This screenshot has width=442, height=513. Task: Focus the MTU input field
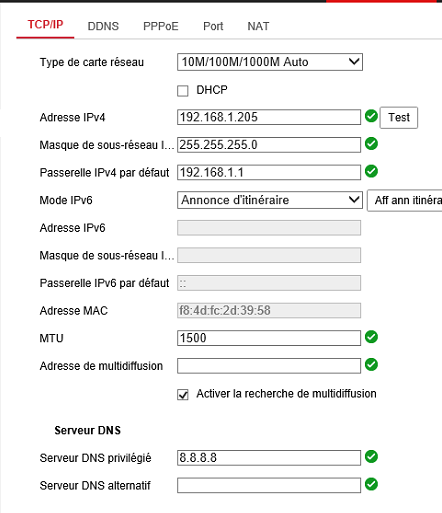click(269, 338)
